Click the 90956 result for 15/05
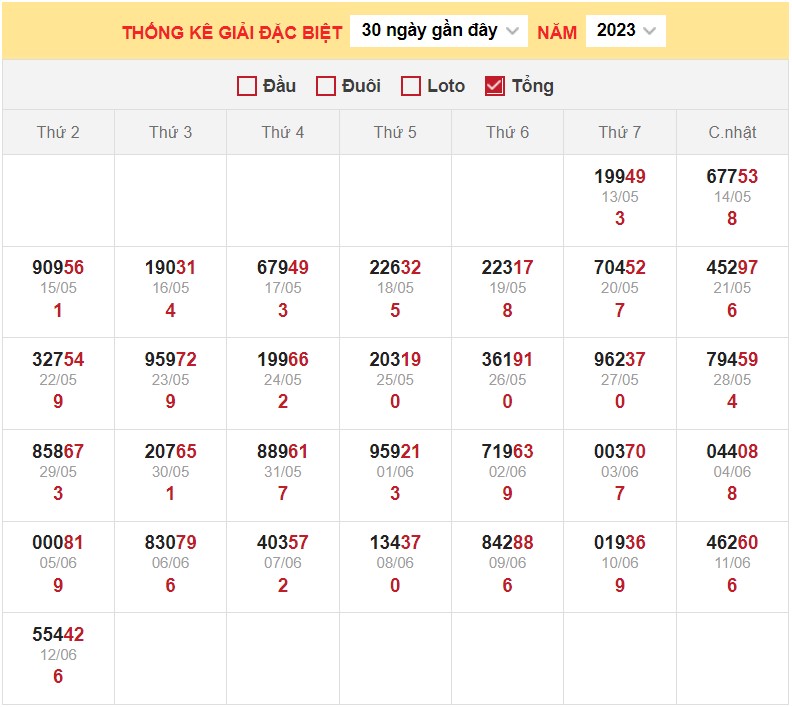Screen dimensions: 792x707 pyautogui.click(x=58, y=268)
